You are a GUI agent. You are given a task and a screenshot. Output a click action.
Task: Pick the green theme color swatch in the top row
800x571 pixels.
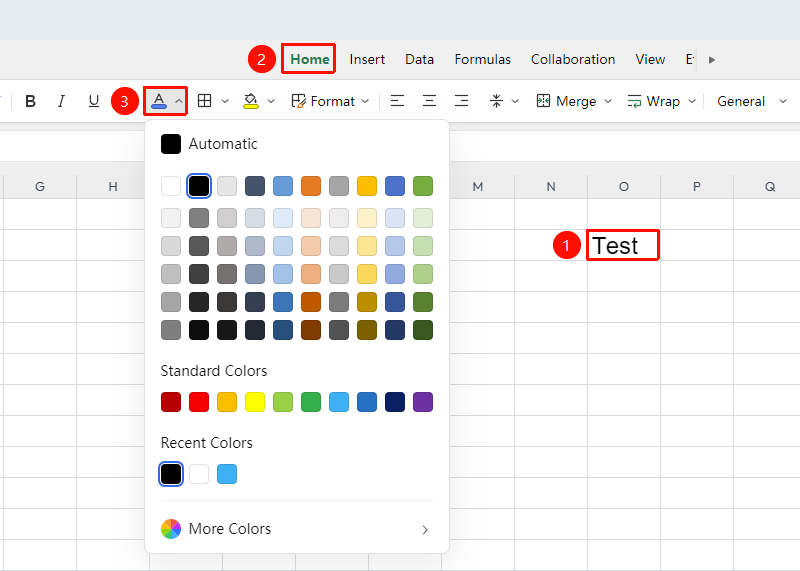[423, 186]
